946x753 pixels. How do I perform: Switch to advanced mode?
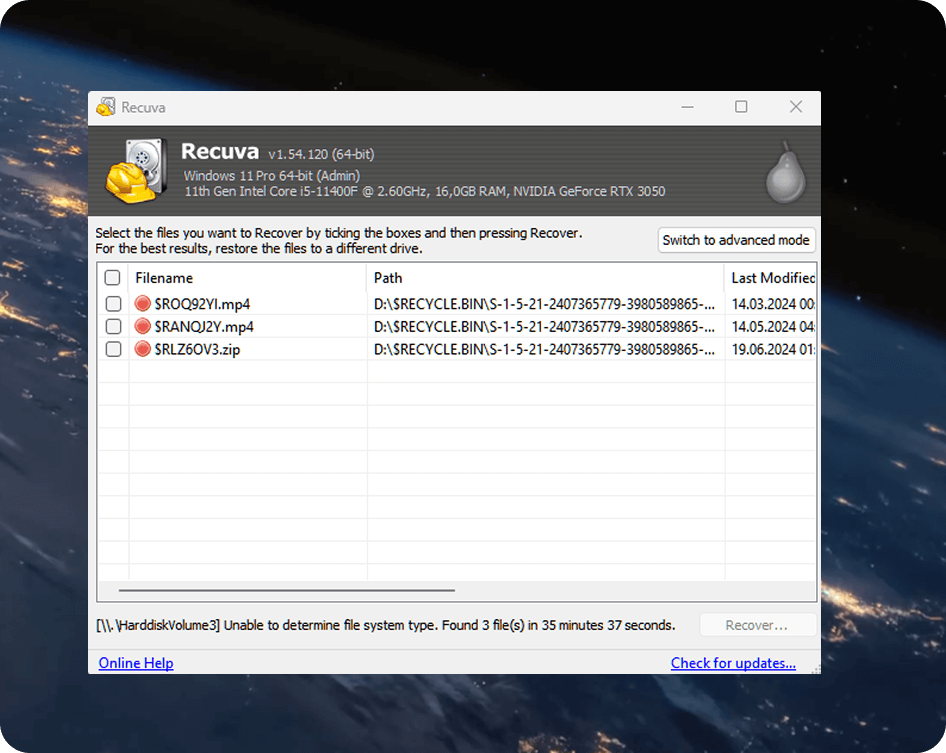click(x=736, y=240)
